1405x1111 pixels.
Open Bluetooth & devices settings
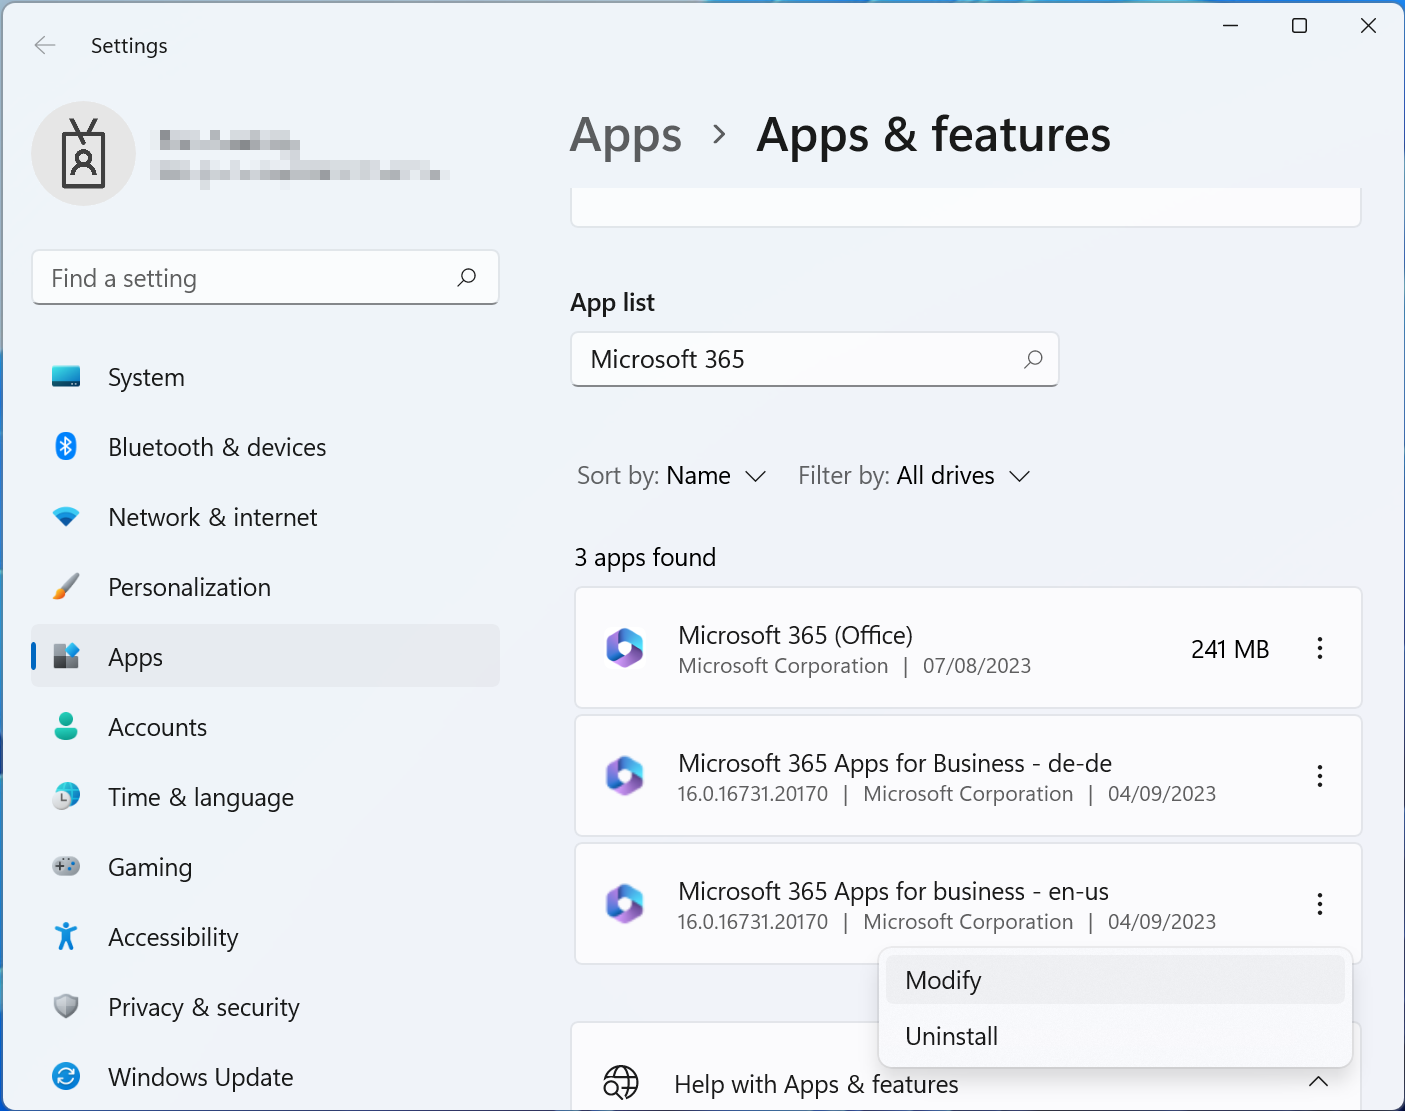(265, 447)
